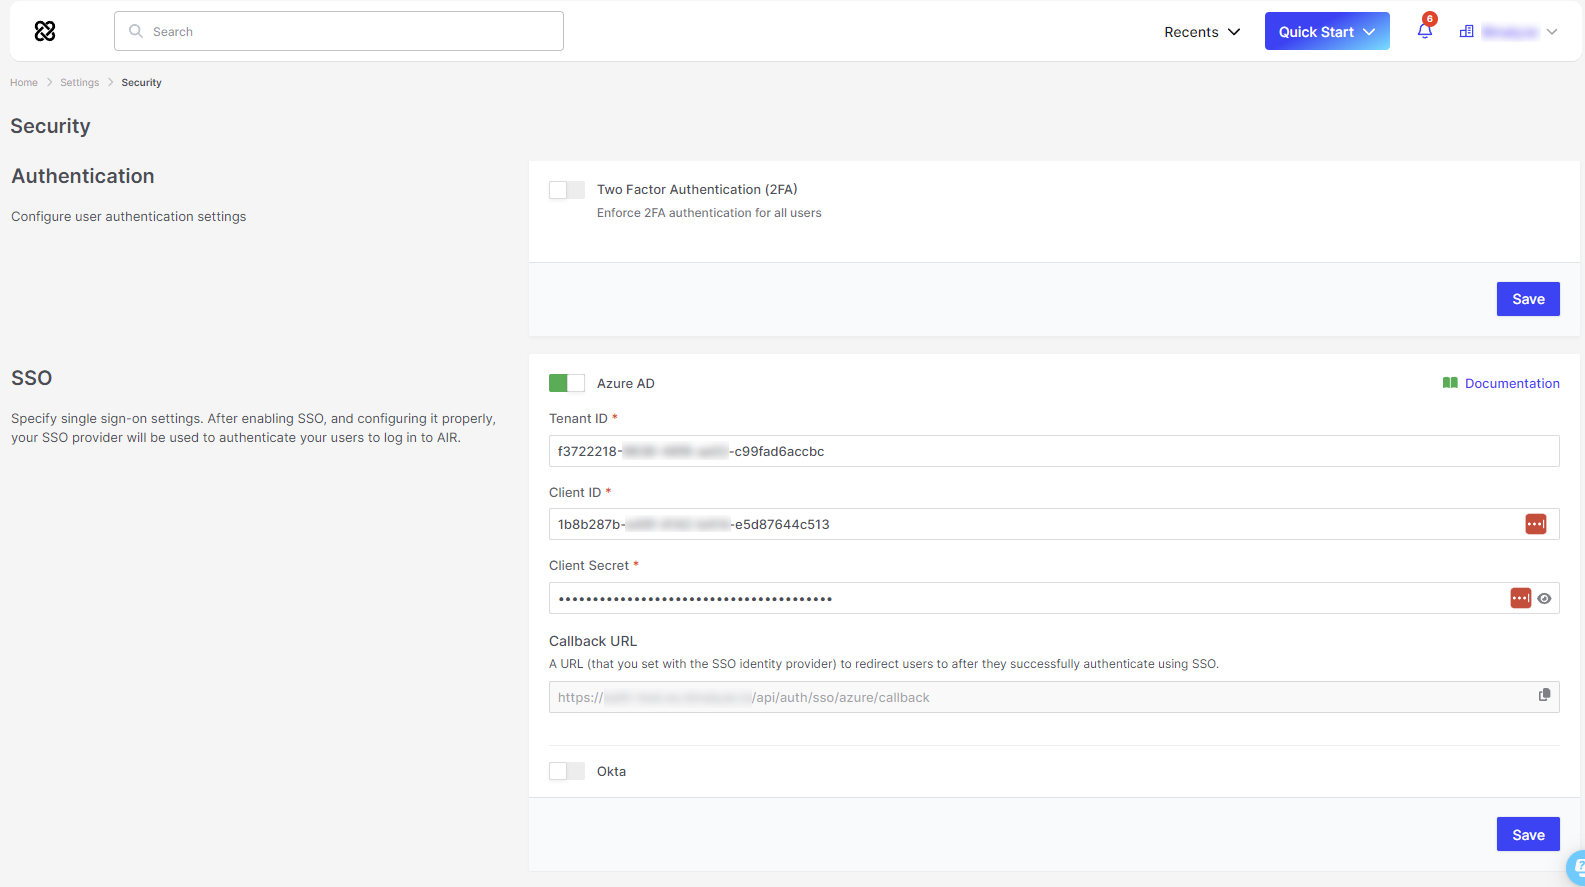Expand the organization account menu
This screenshot has width=1585, height=887.
[1551, 32]
